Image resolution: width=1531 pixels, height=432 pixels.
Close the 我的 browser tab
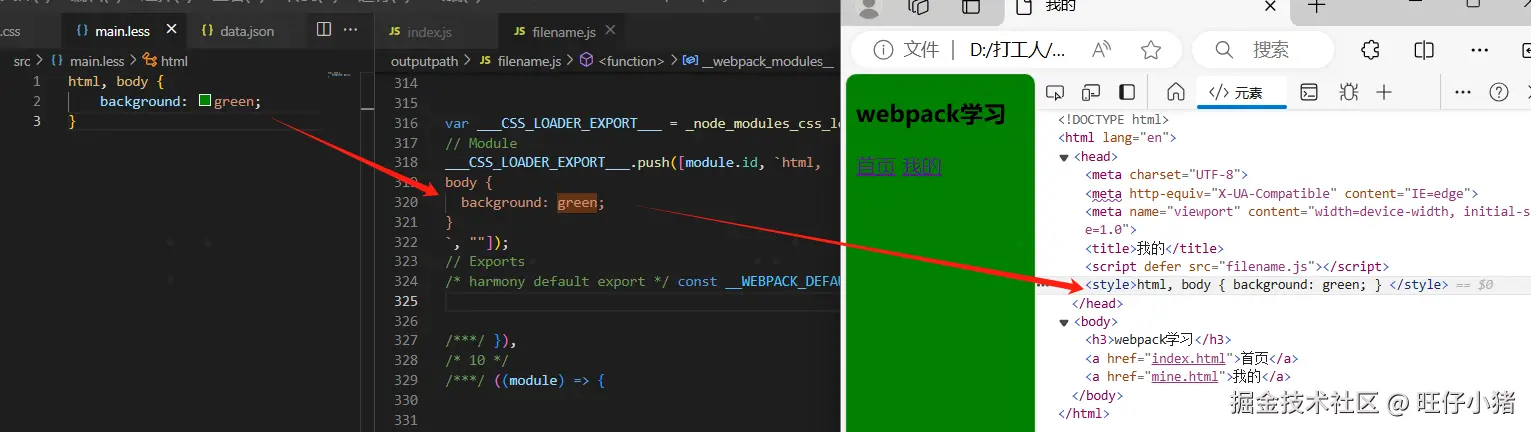pos(1270,6)
